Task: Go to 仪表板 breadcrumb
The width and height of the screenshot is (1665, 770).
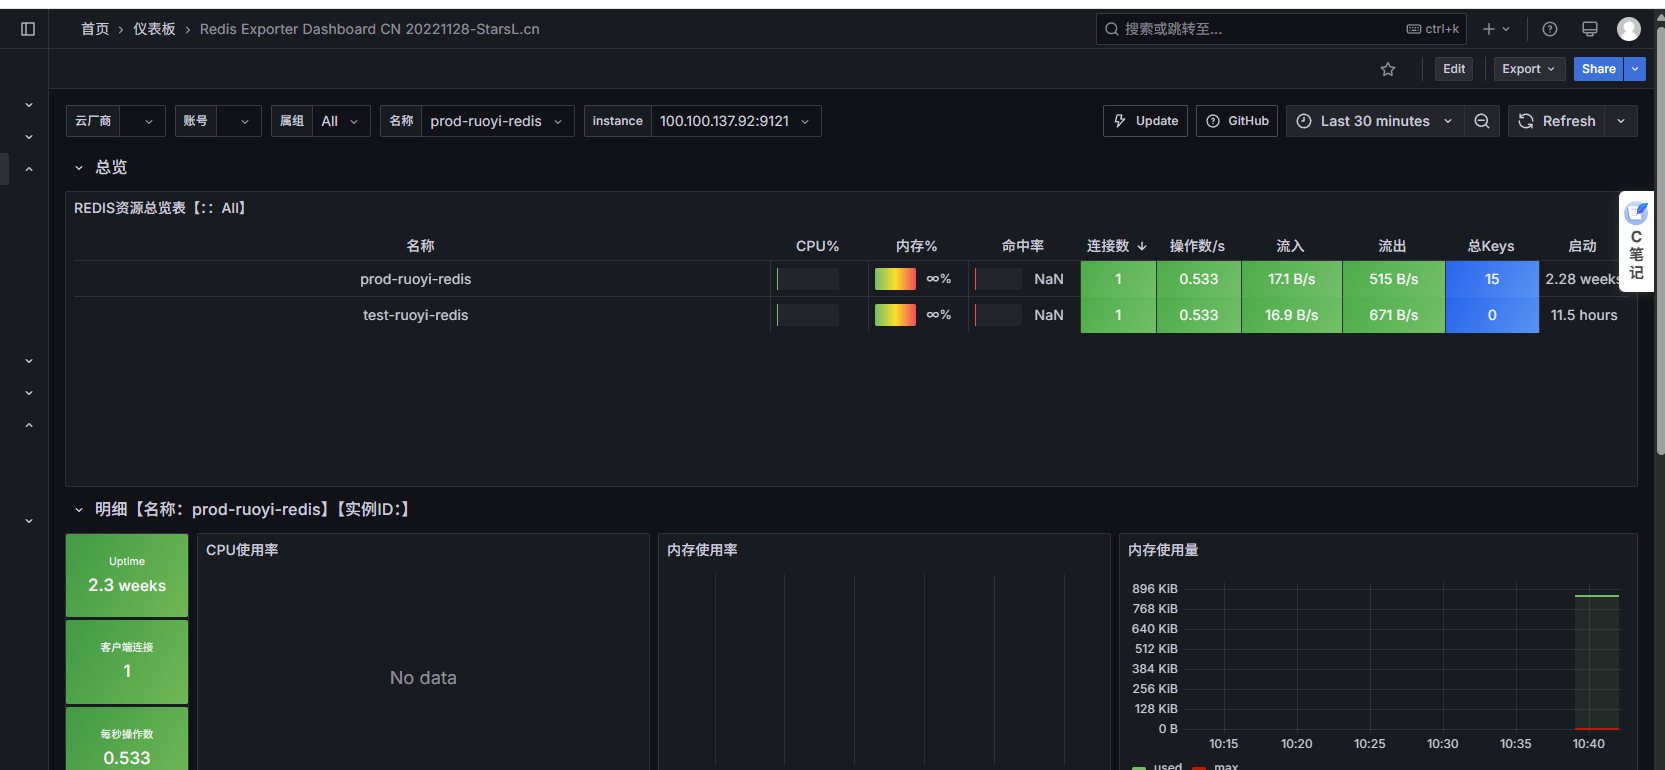Action: tap(154, 29)
